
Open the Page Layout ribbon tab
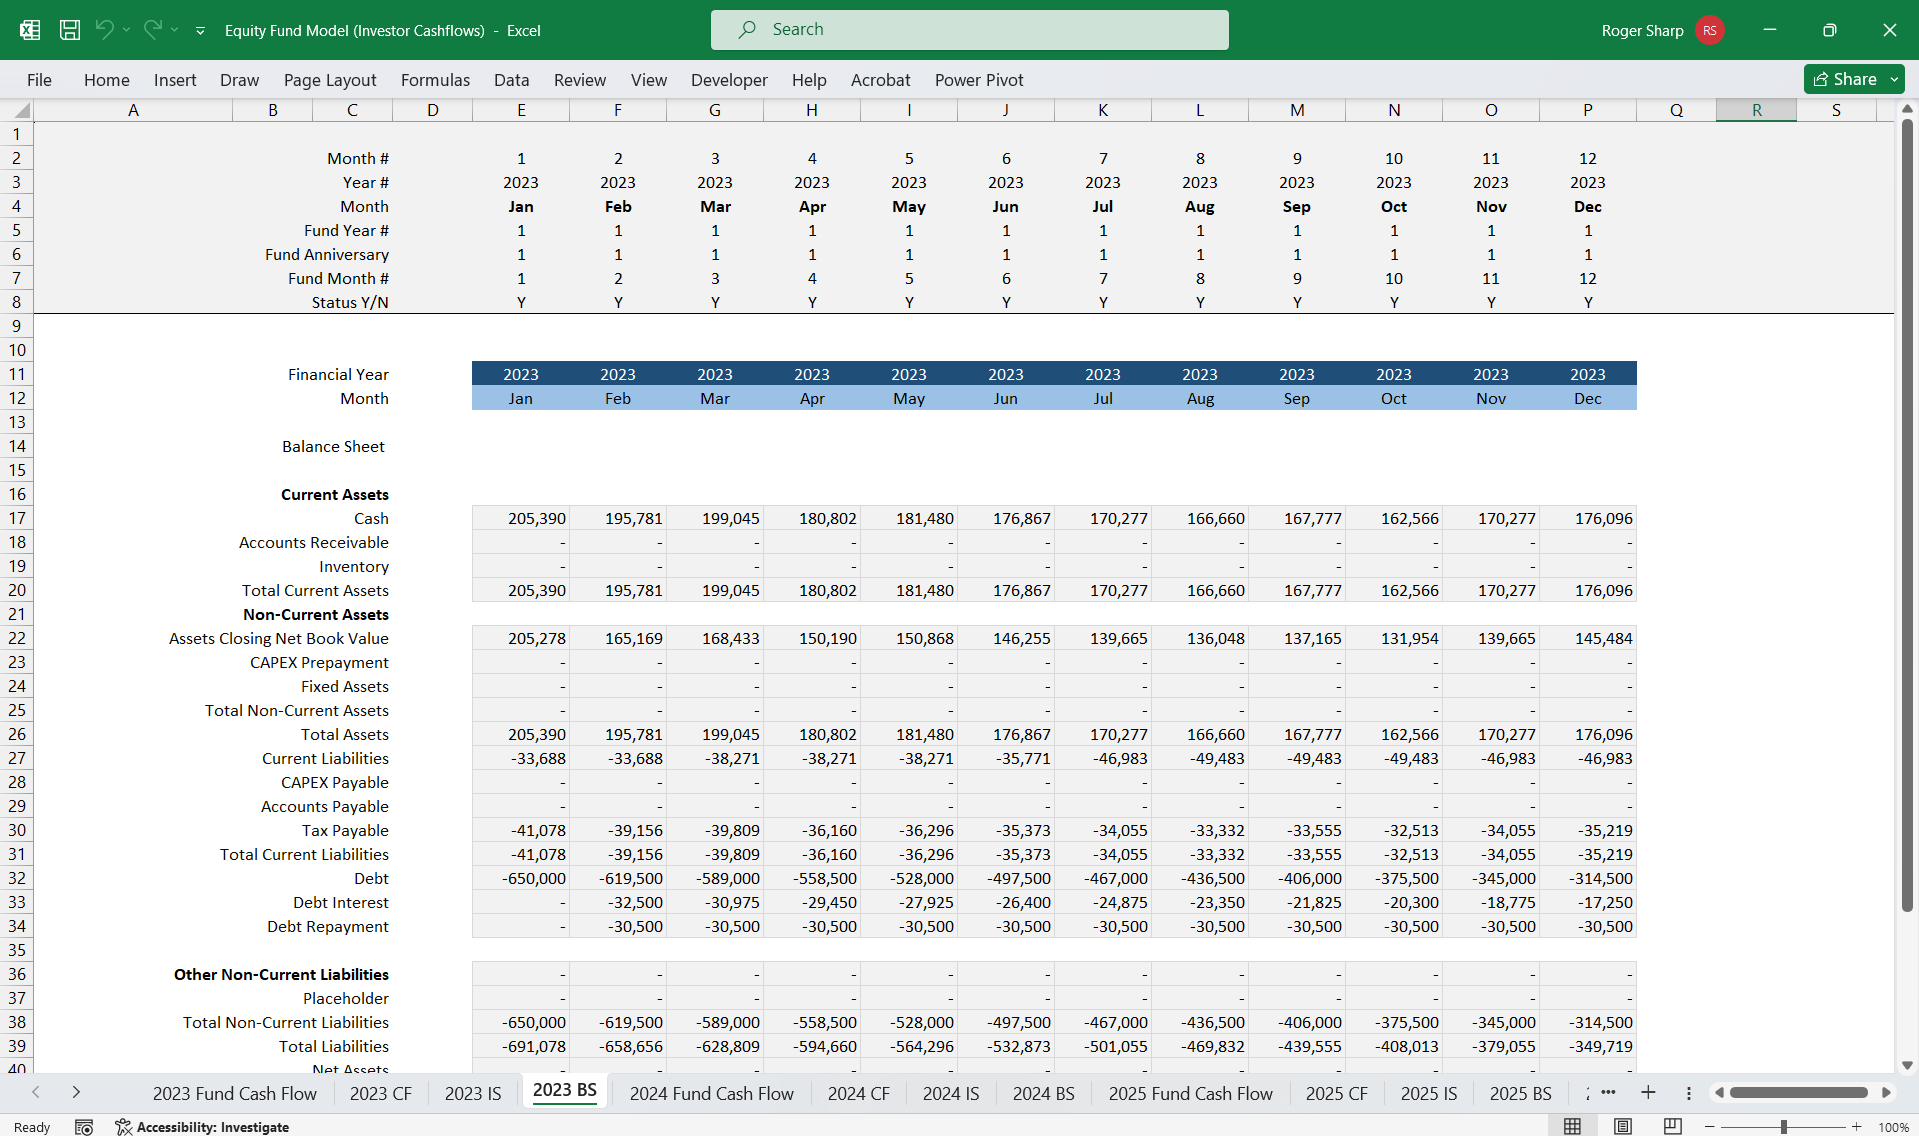(330, 80)
